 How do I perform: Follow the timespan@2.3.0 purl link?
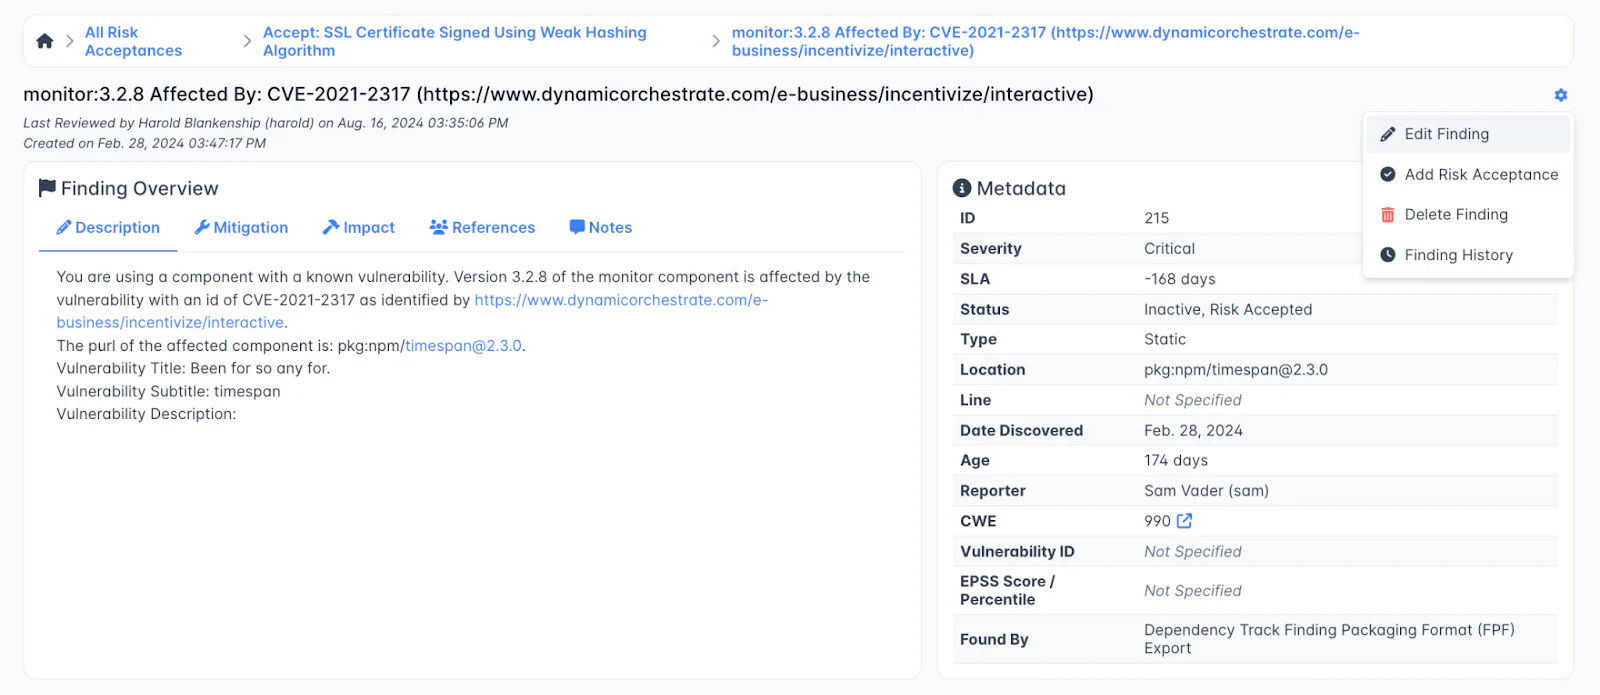(463, 346)
